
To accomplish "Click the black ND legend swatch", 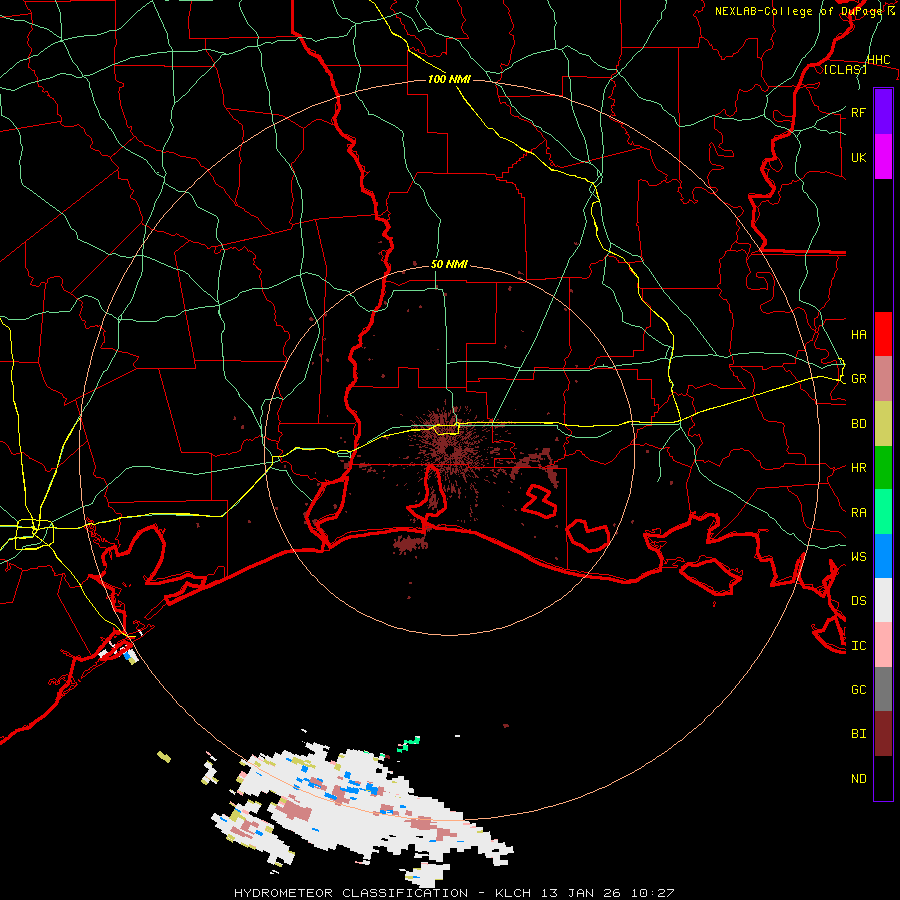I will [x=883, y=778].
